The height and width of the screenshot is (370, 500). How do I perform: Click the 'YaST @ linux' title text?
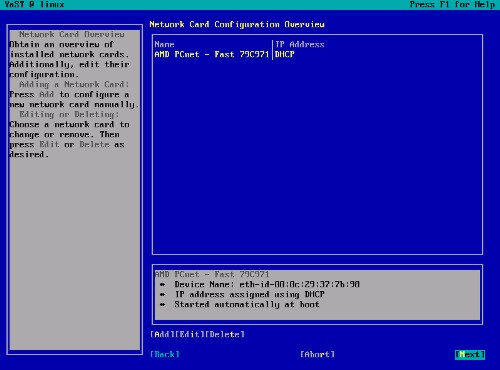pyautogui.click(x=34, y=5)
